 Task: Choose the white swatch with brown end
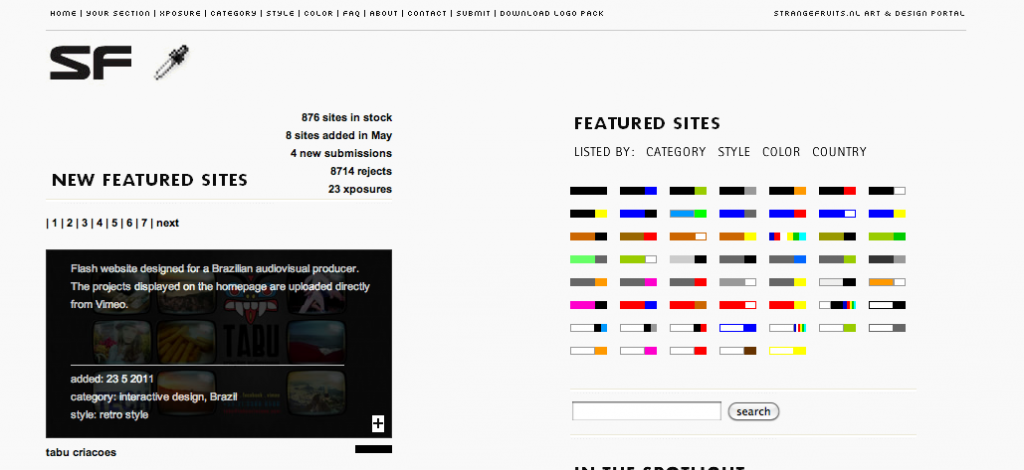737,351
